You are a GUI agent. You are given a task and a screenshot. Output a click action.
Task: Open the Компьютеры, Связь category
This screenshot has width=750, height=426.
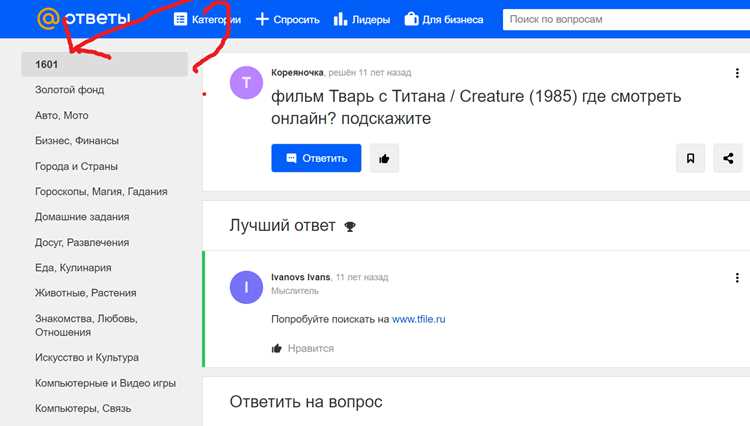point(83,408)
